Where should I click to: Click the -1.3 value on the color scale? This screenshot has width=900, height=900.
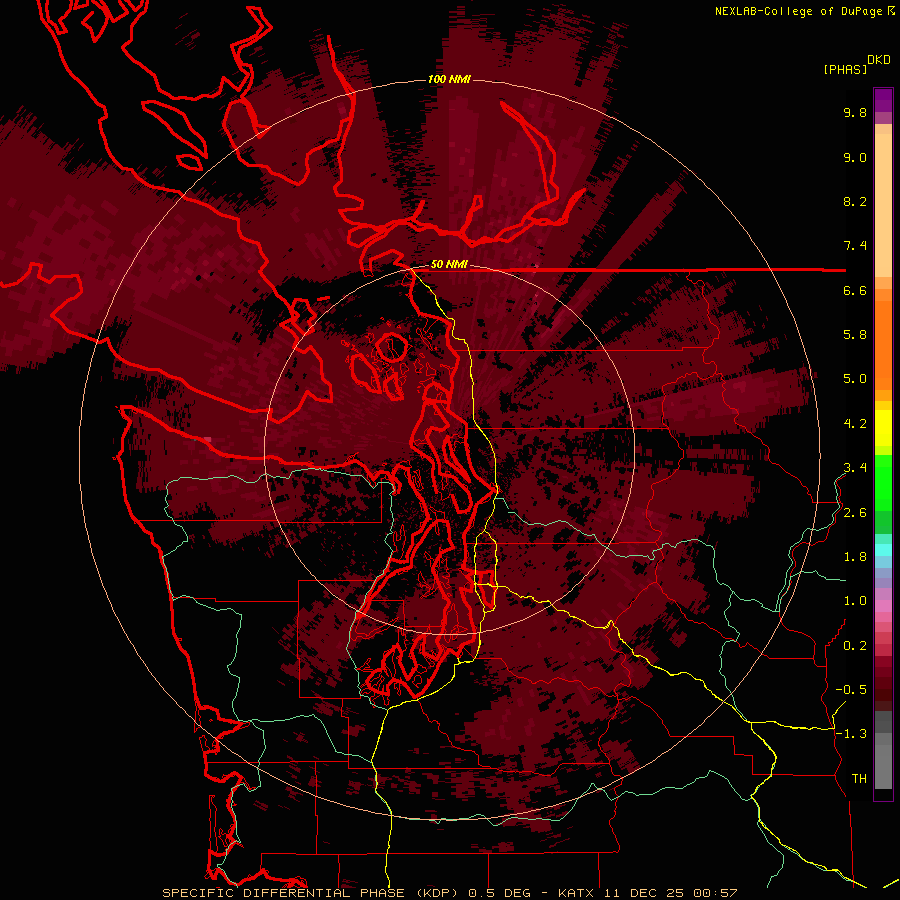tap(851, 734)
